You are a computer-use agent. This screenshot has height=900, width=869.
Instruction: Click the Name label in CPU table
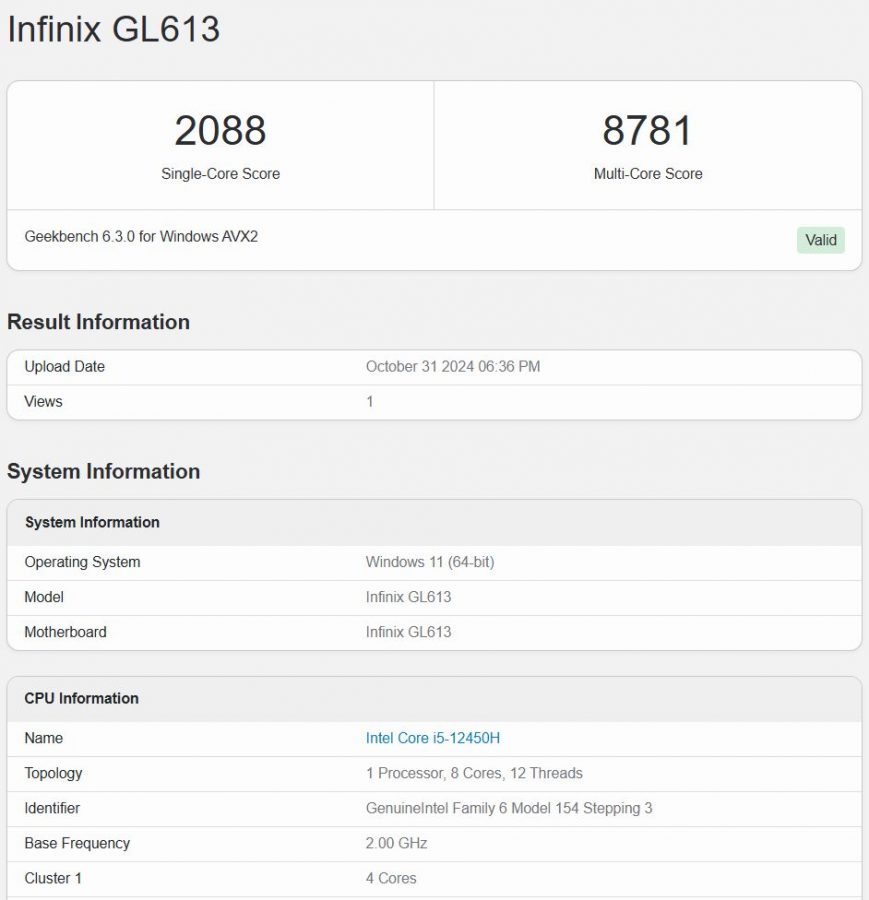tap(43, 738)
